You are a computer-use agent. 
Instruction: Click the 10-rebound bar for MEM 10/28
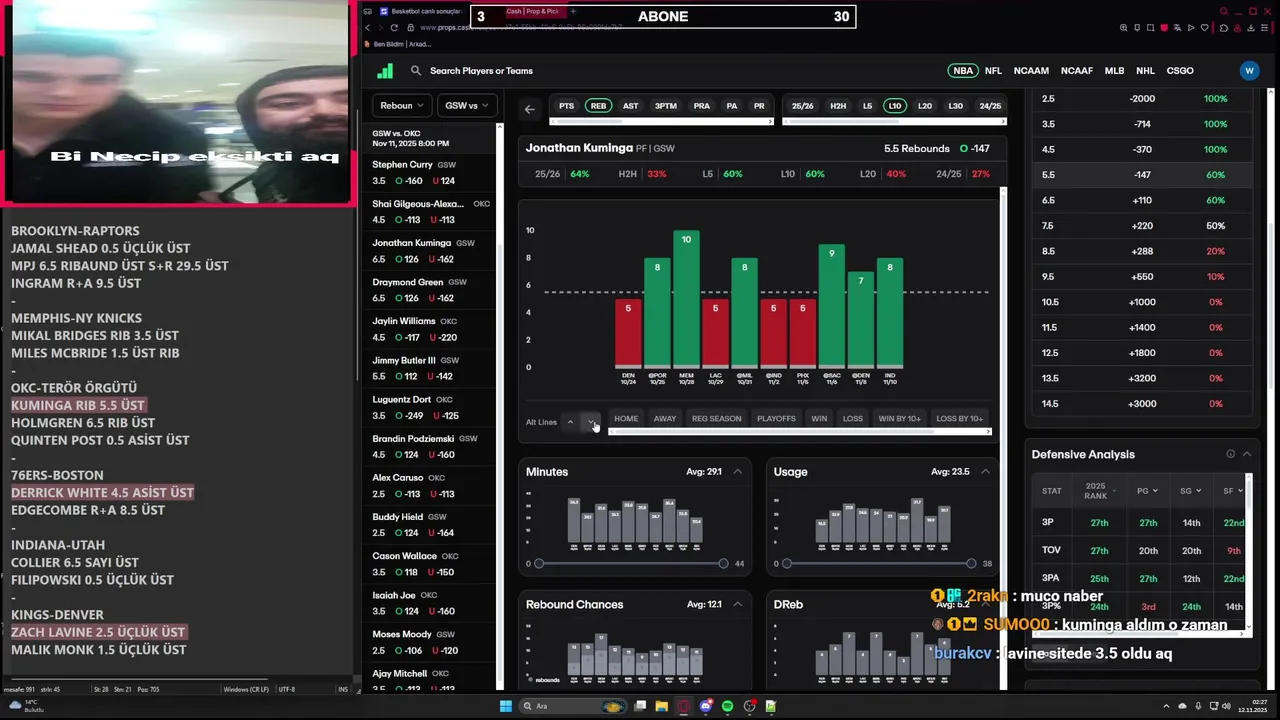click(x=686, y=299)
